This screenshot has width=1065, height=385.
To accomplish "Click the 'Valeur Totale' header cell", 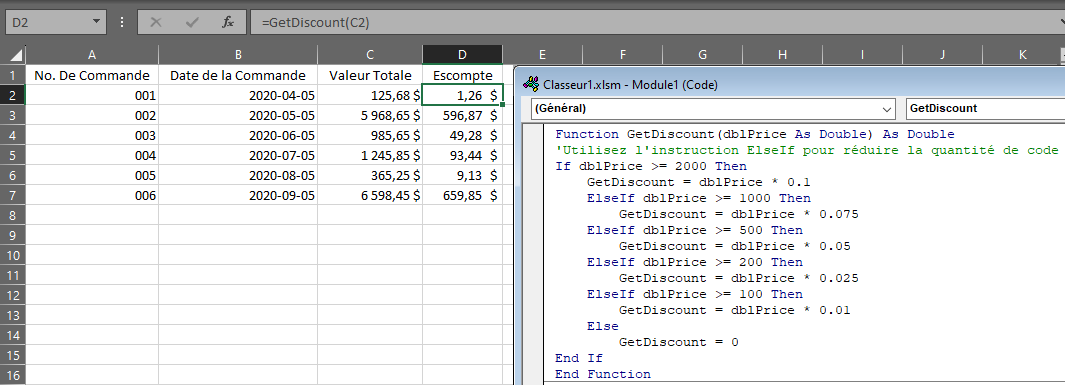I will click(370, 75).
